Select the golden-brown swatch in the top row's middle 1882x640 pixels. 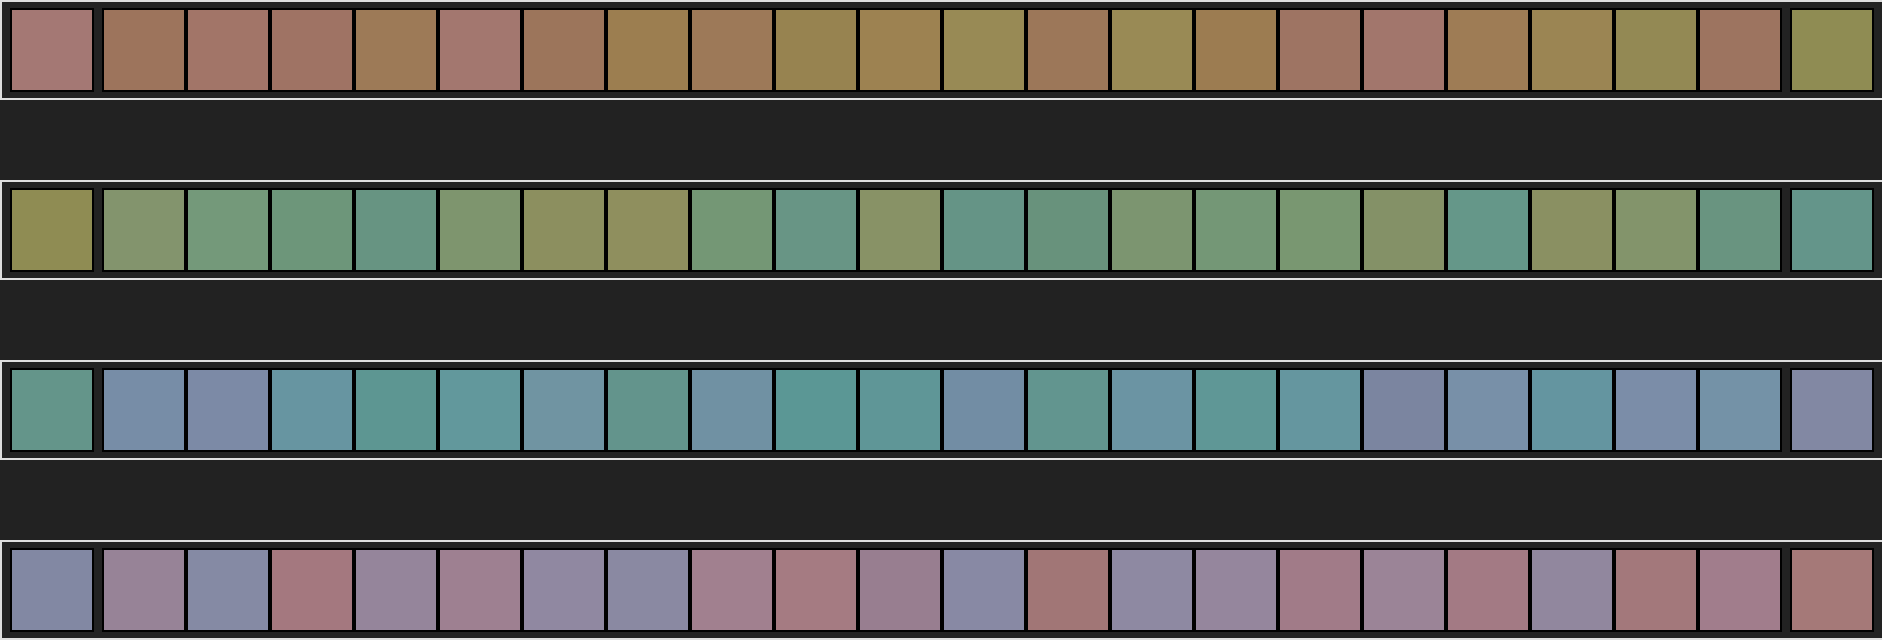pos(648,50)
